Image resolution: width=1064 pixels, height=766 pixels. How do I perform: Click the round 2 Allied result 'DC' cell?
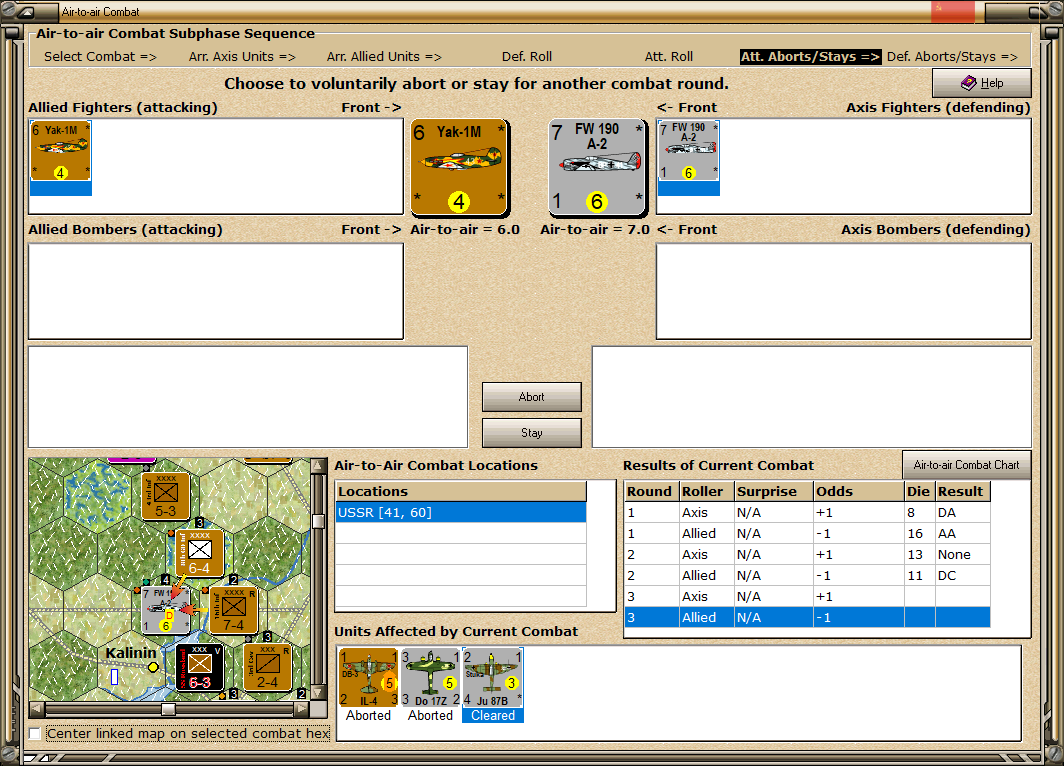[x=962, y=575]
